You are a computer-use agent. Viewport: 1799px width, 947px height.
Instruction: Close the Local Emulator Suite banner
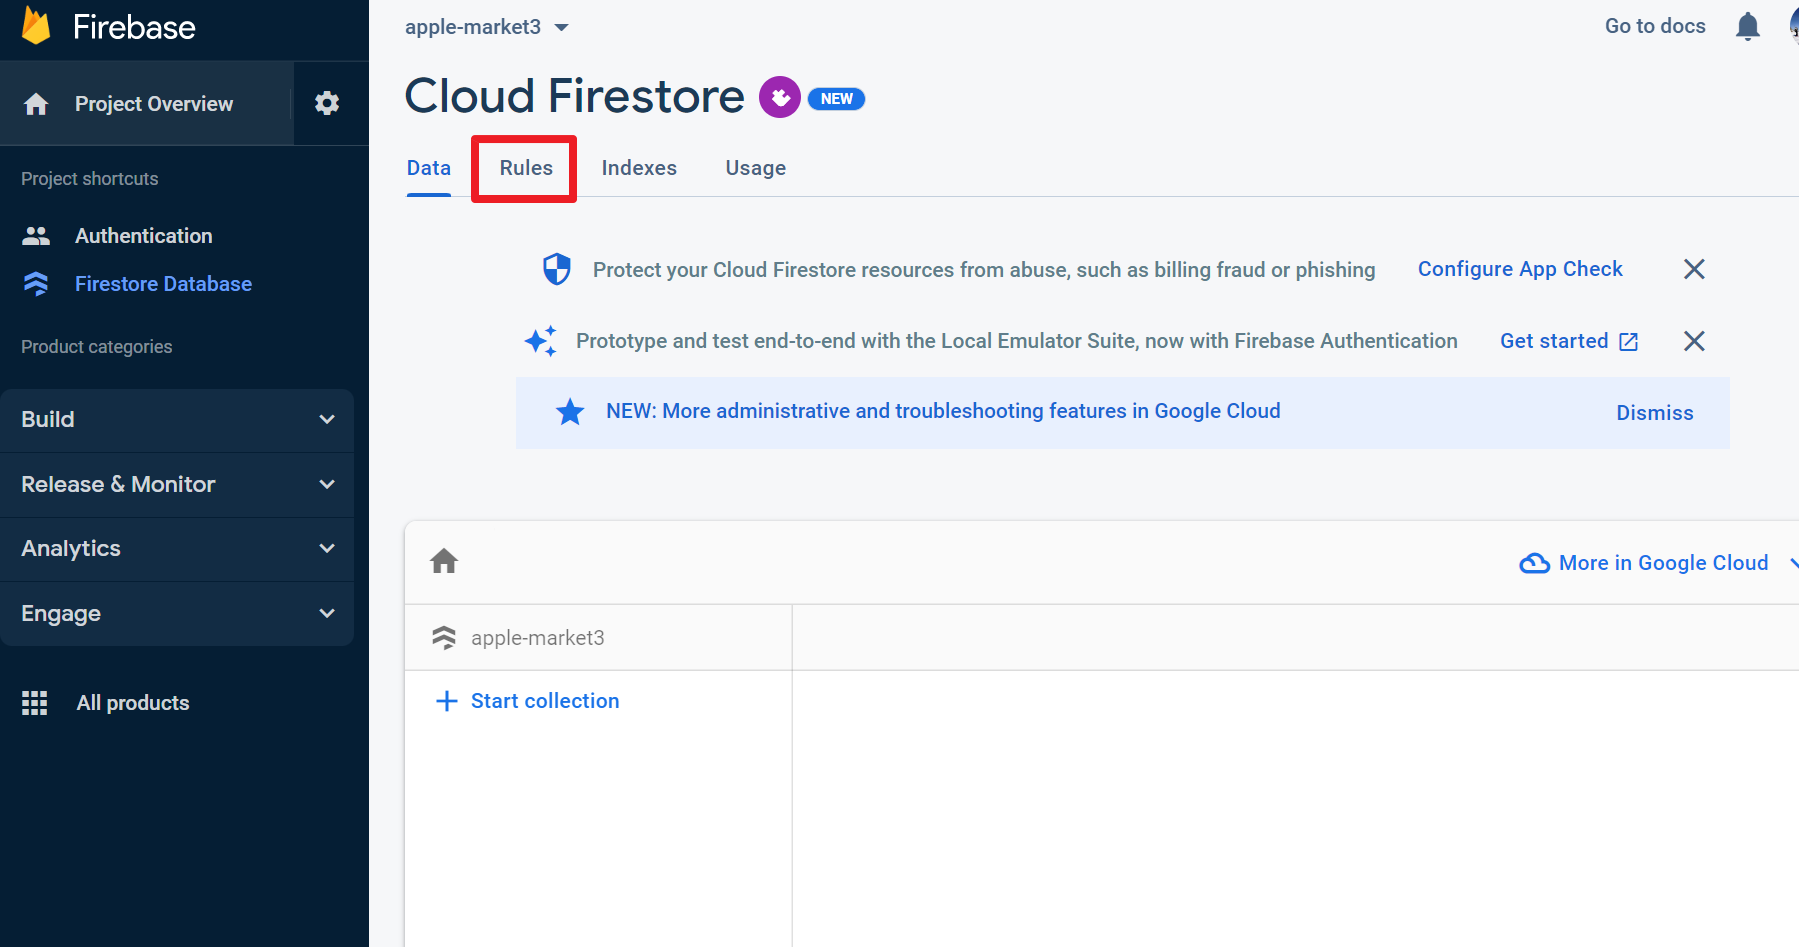pyautogui.click(x=1694, y=341)
